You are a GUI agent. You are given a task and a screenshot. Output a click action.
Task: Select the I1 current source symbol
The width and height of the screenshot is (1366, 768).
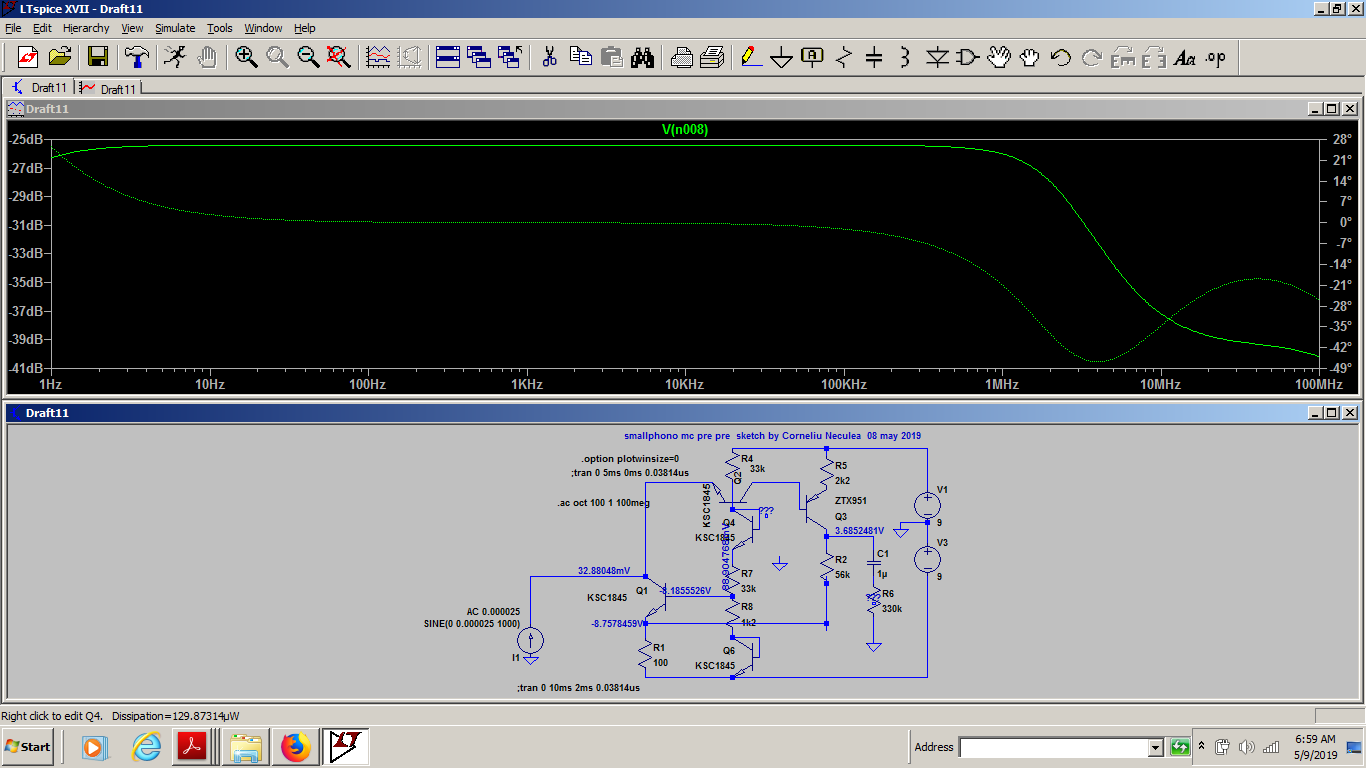[531, 640]
